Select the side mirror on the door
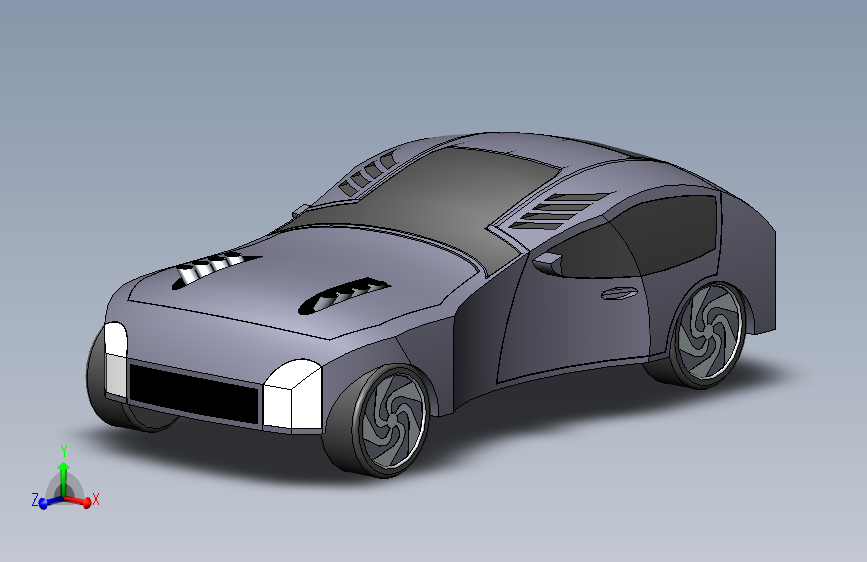Viewport: 867px width, 562px height. [x=546, y=262]
